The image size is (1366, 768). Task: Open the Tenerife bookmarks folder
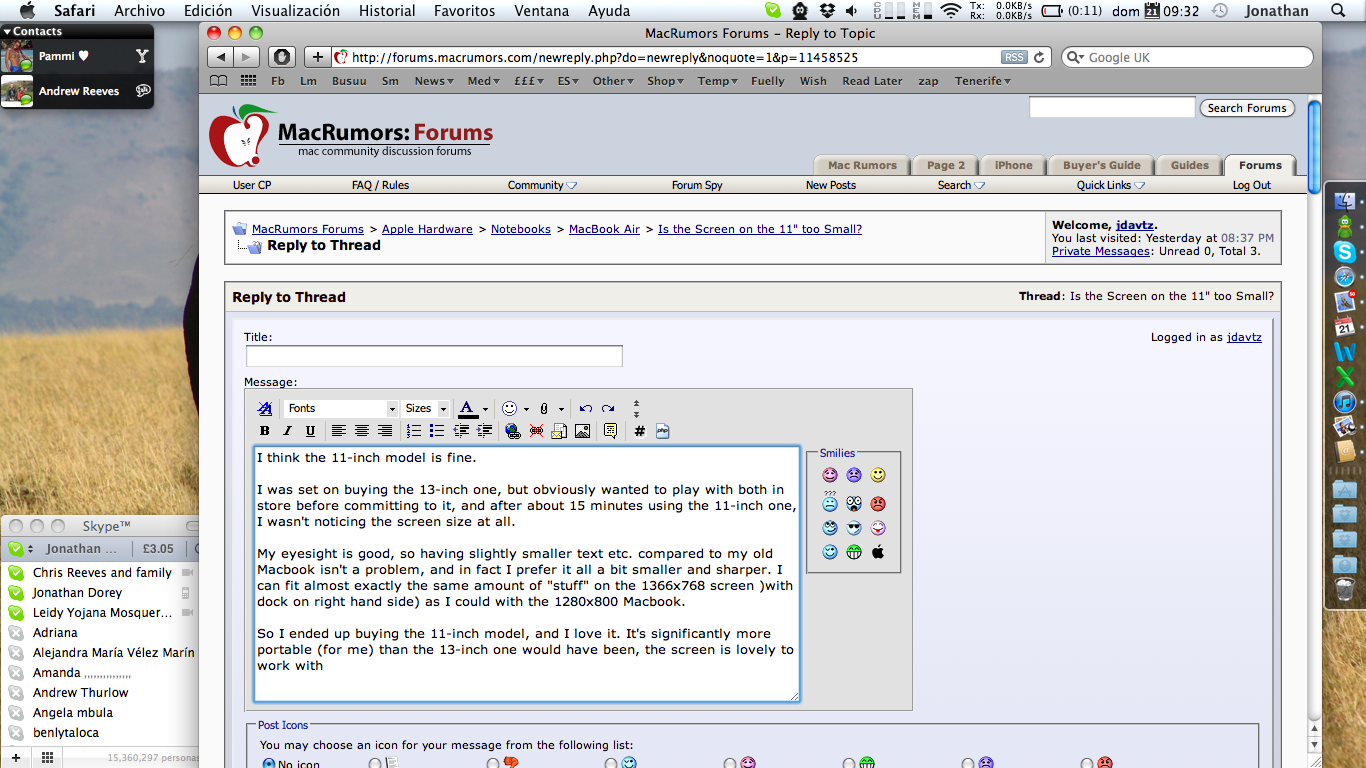pos(982,81)
